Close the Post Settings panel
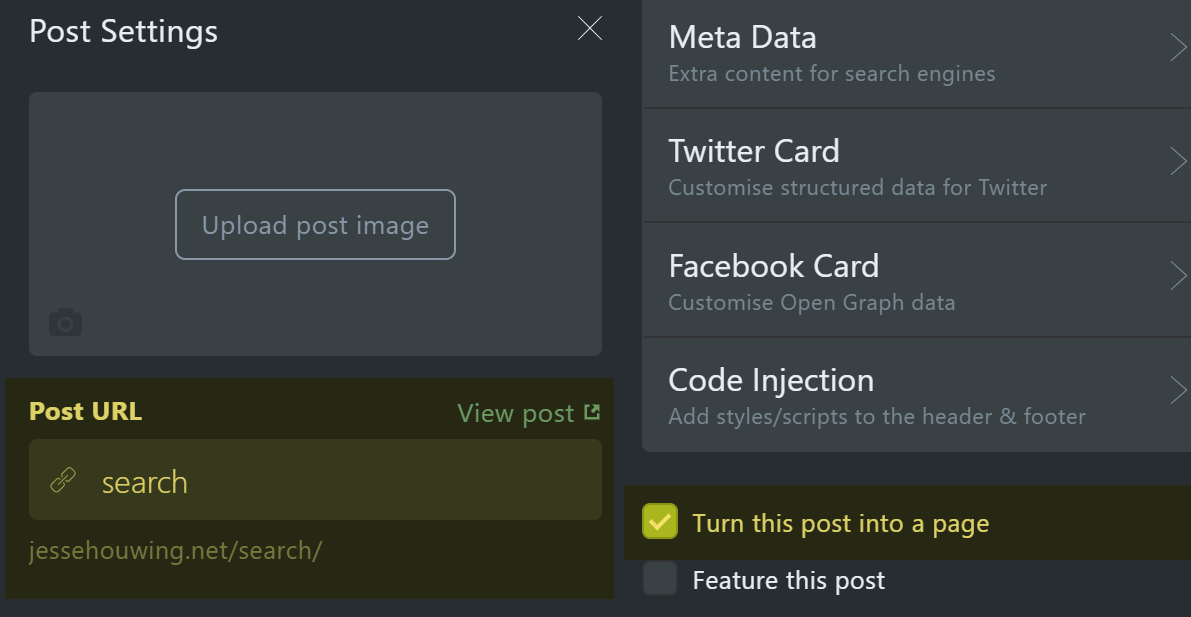Viewport: 1191px width, 617px height. (x=590, y=29)
